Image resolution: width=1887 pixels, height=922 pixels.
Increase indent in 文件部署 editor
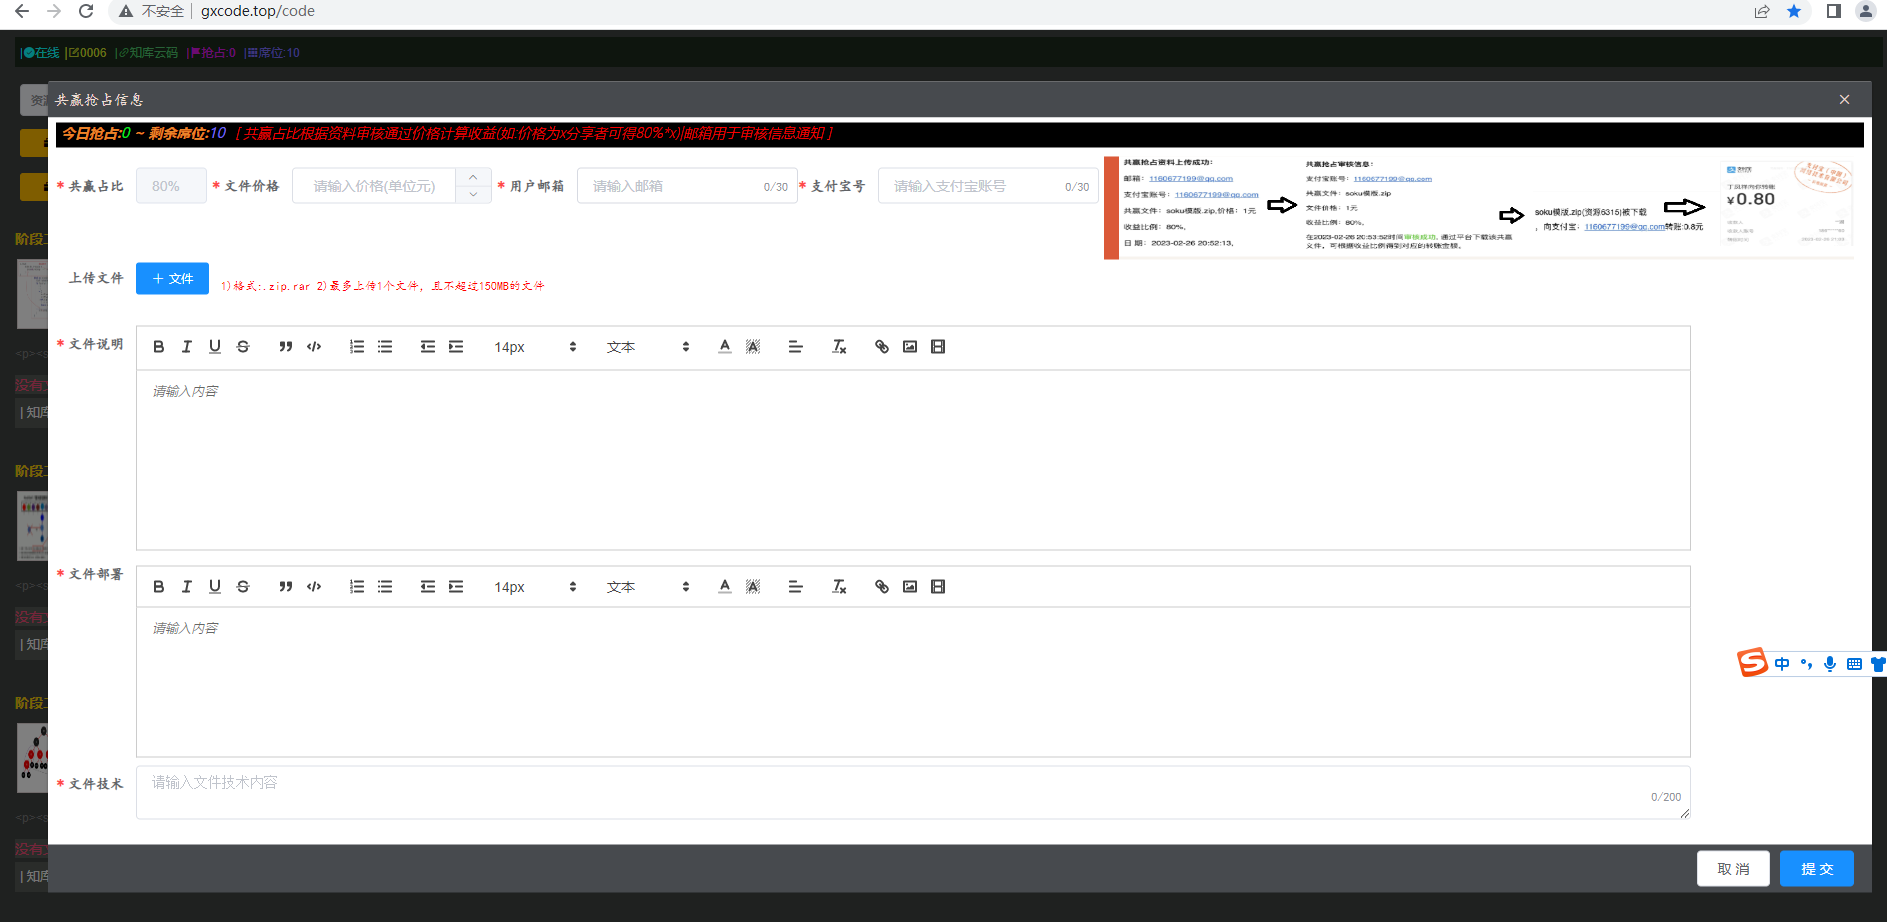pos(456,587)
